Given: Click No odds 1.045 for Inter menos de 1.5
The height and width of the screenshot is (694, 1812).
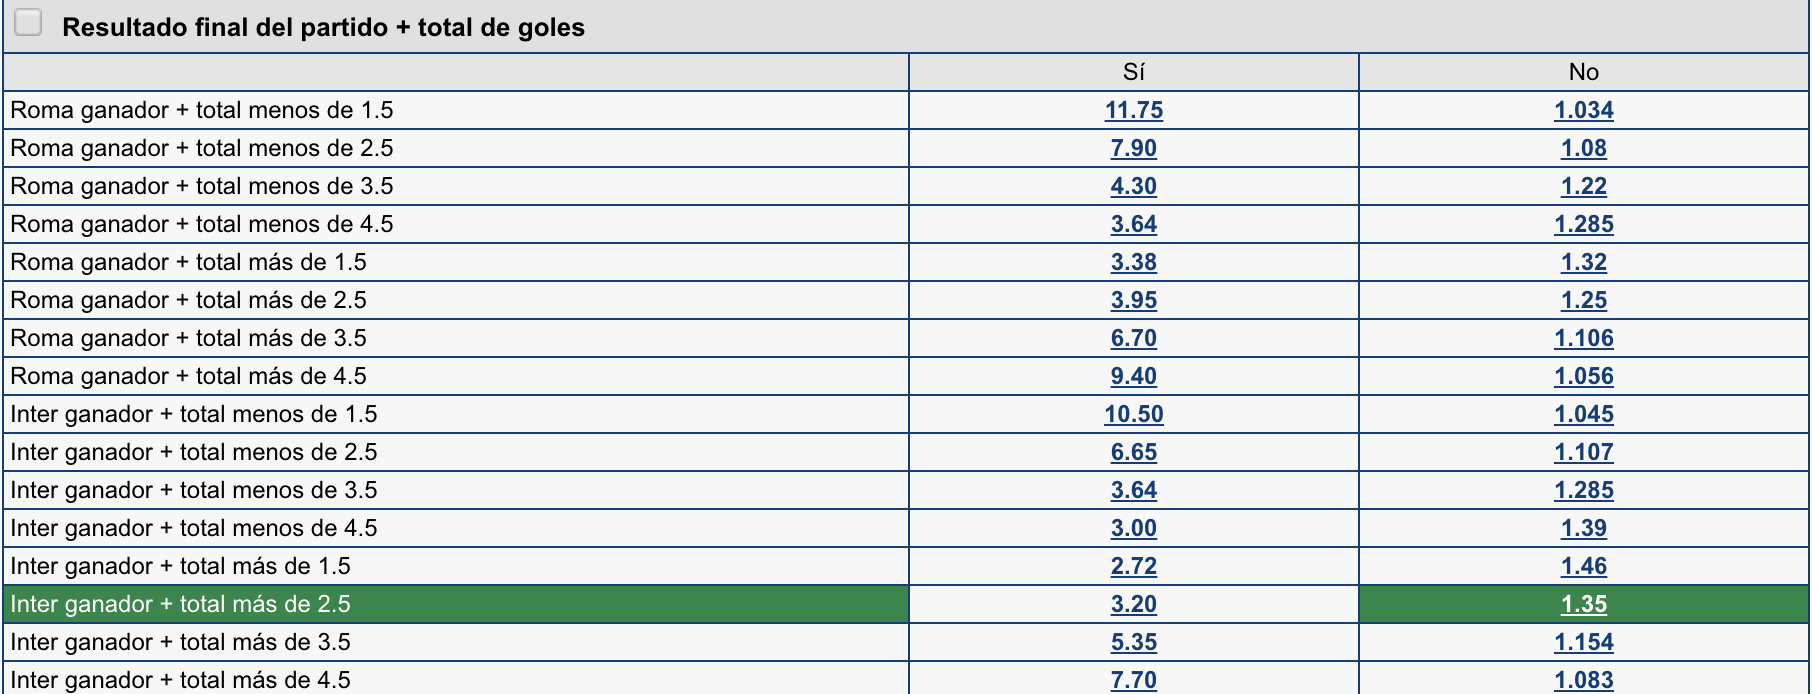Looking at the screenshot, I should [x=1583, y=414].
